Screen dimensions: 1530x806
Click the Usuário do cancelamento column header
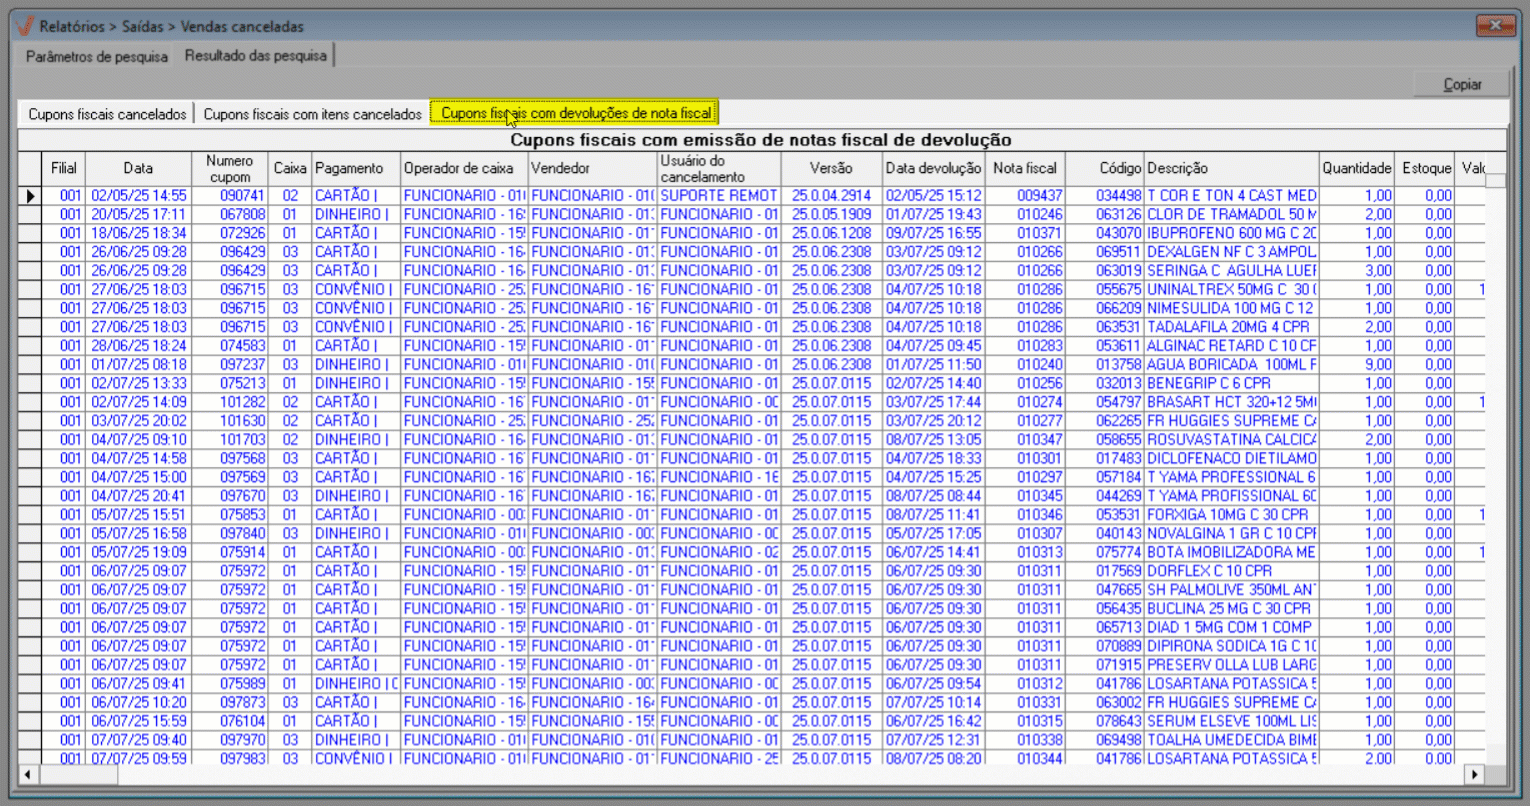pyautogui.click(x=717, y=168)
